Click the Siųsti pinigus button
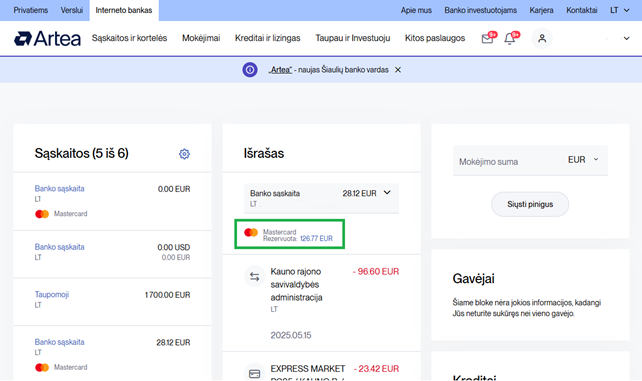The image size is (642, 381). pyautogui.click(x=530, y=204)
